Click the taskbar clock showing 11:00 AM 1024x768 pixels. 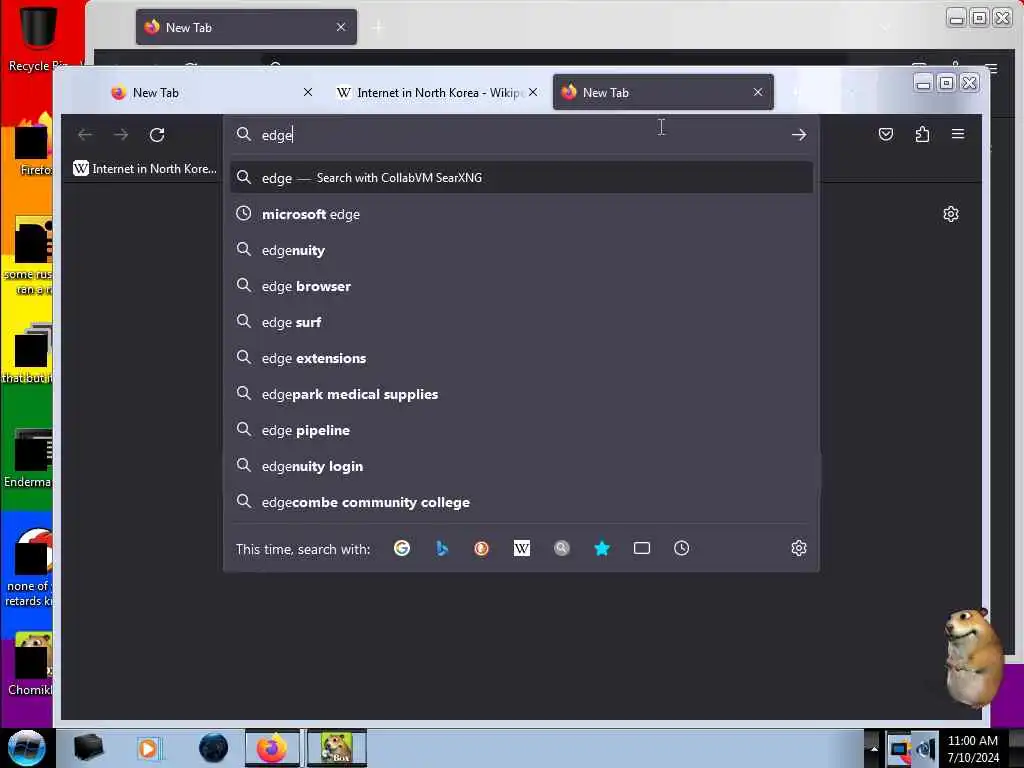click(x=973, y=749)
